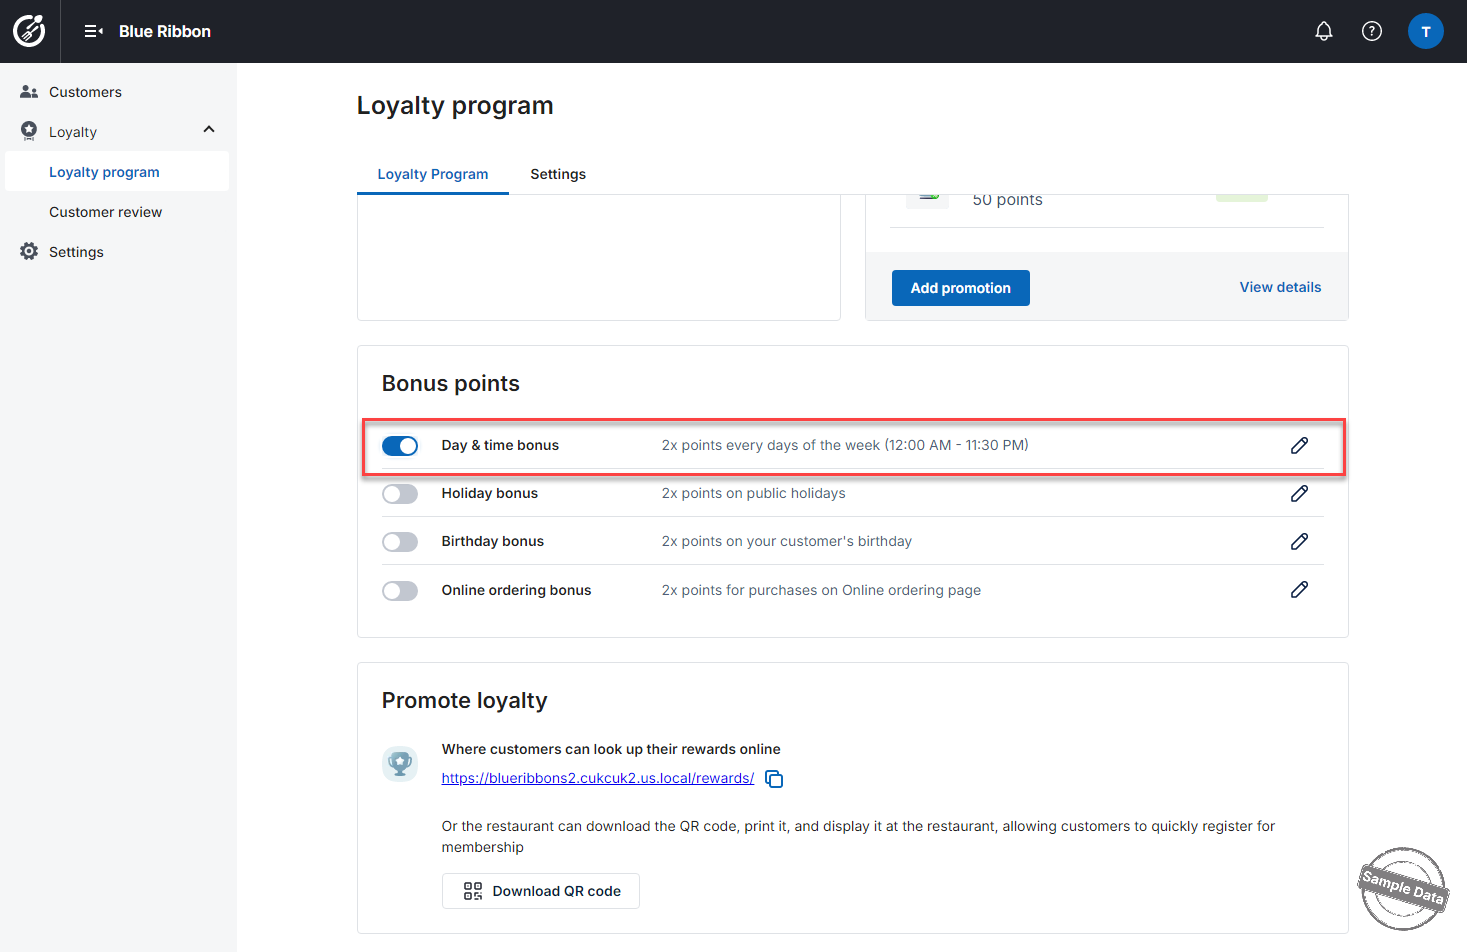Click the Bonus points heading
The width and height of the screenshot is (1467, 952).
[x=451, y=383]
